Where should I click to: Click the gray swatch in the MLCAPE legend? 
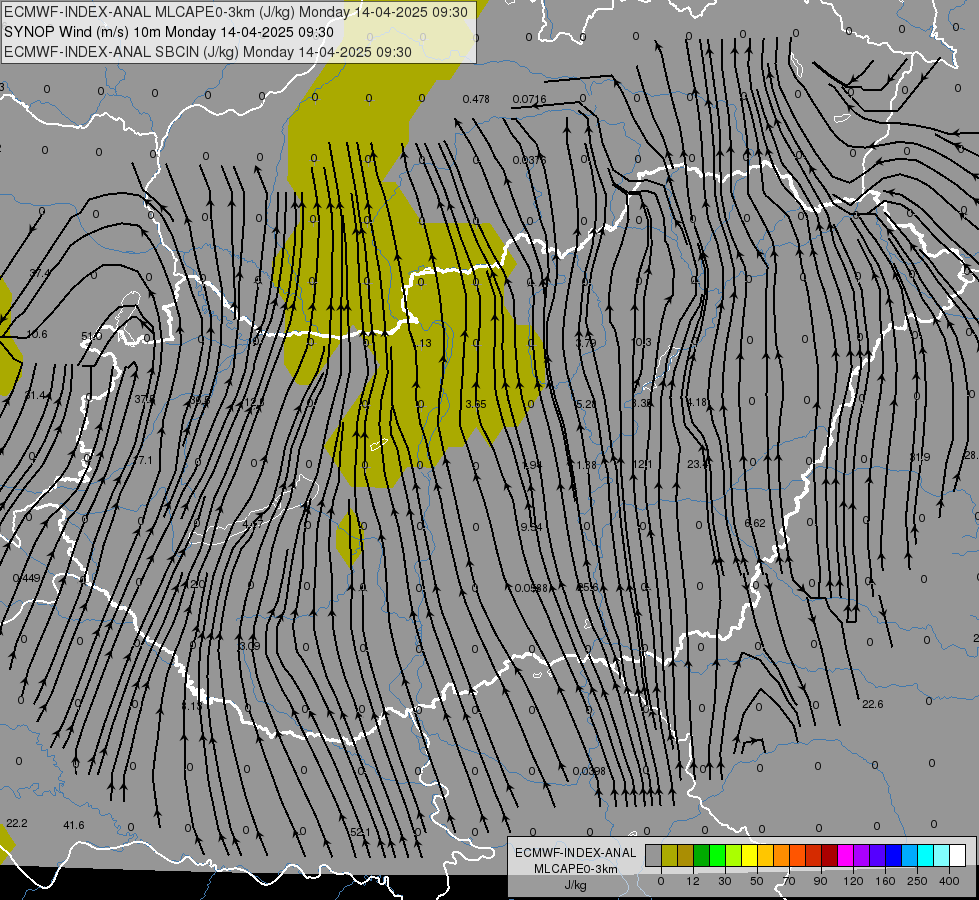(x=653, y=855)
